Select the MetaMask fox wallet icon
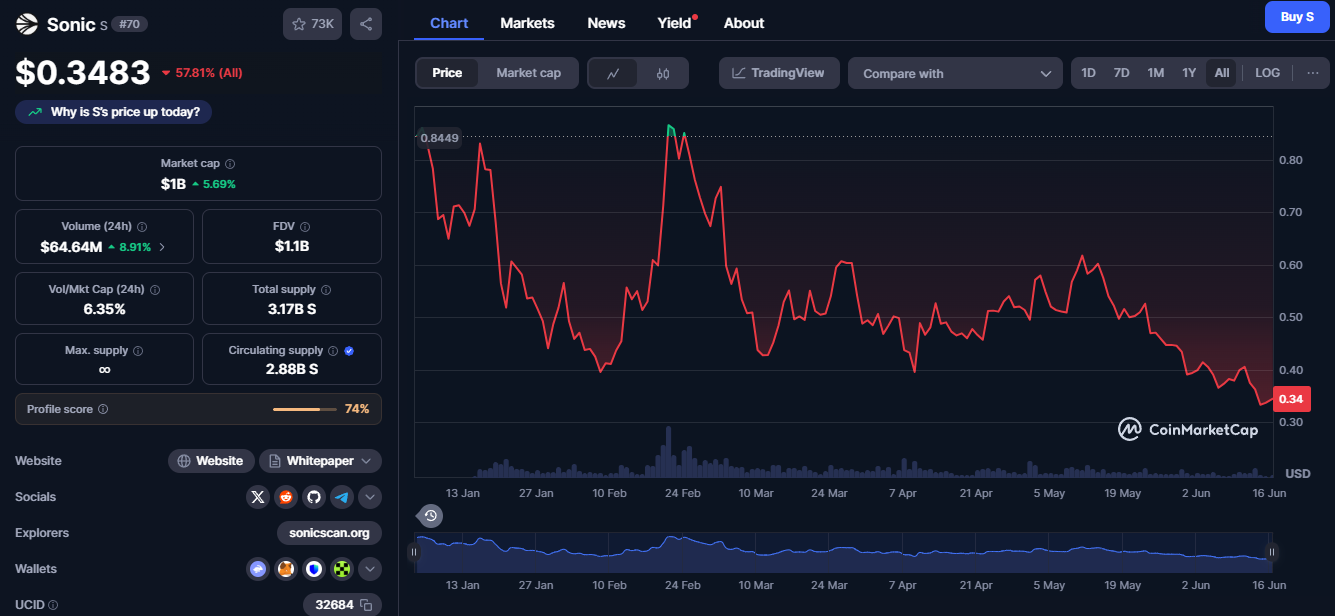The image size is (1335, 616). [x=286, y=569]
